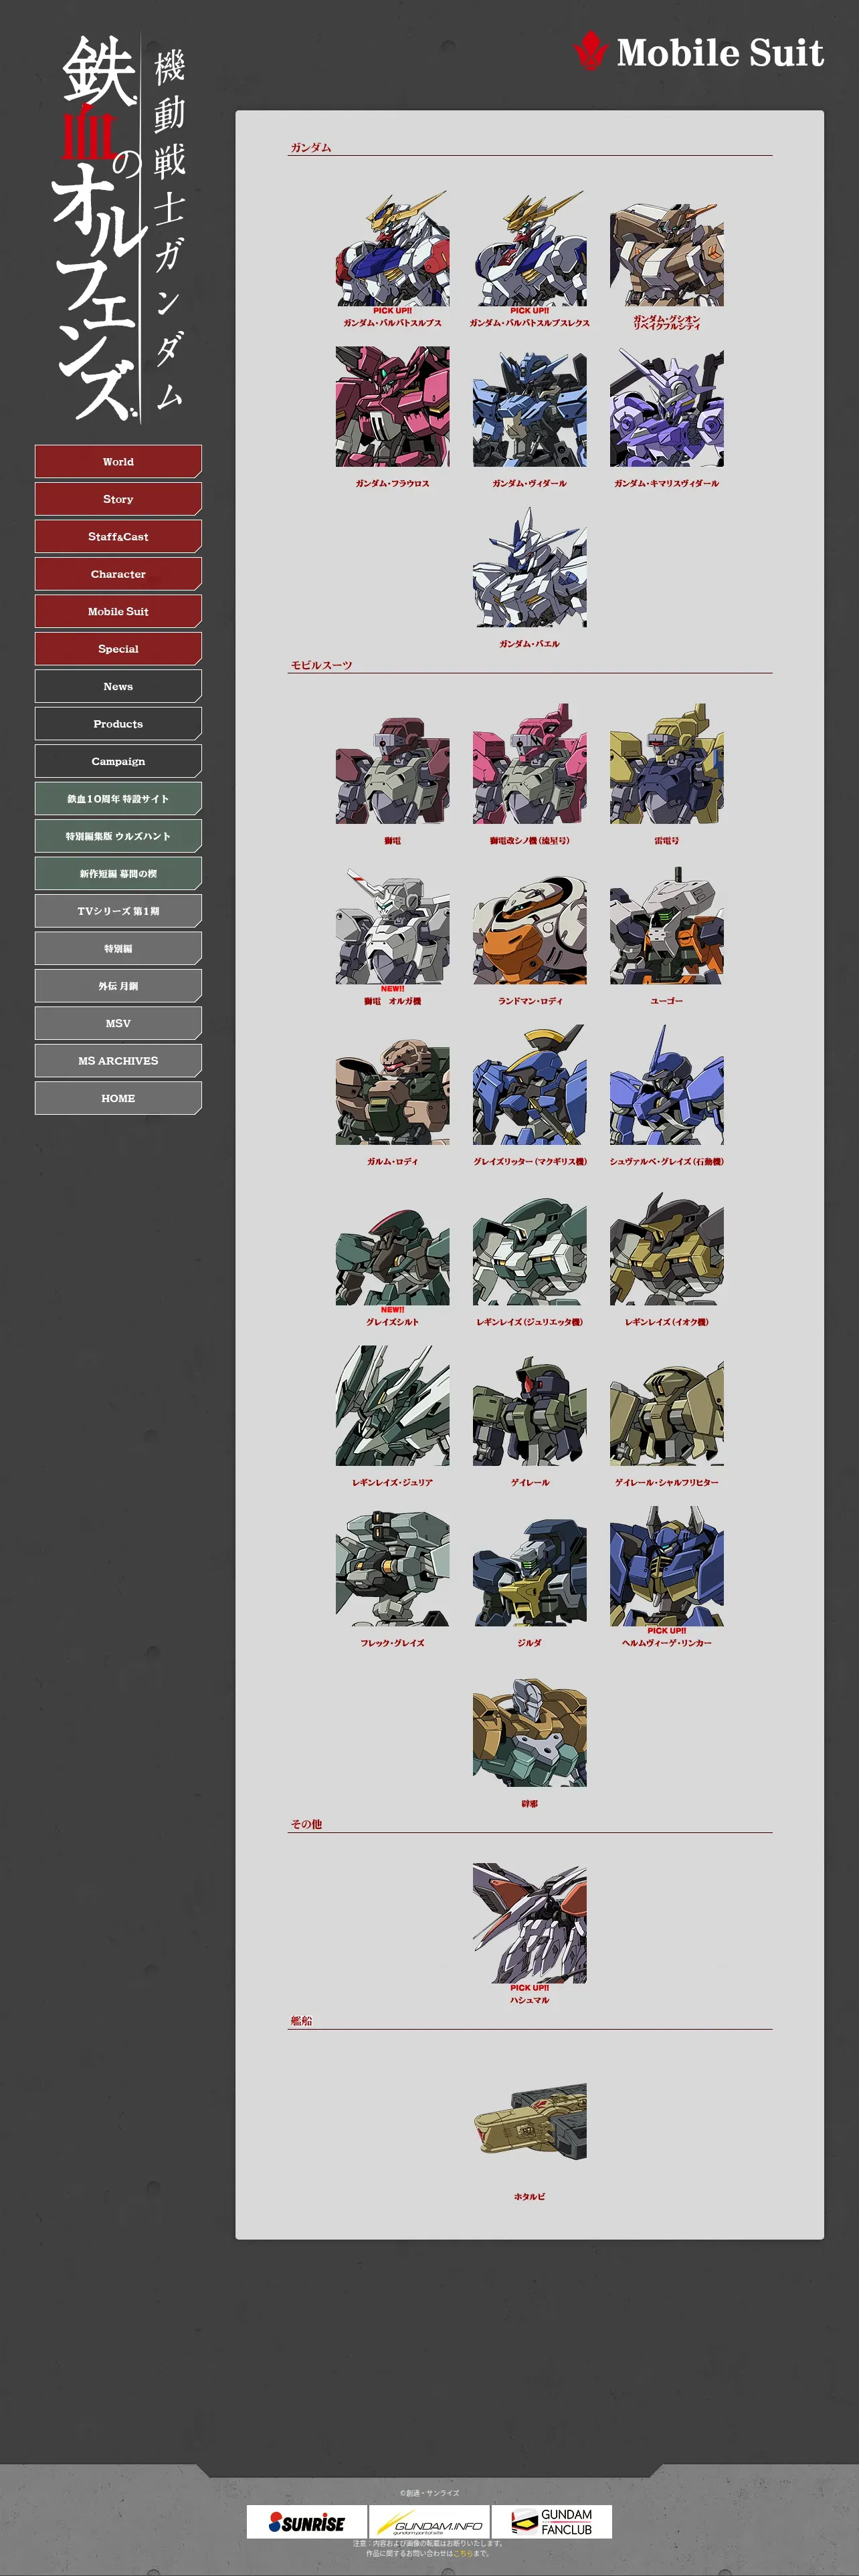This screenshot has width=859, height=2576.
Task: Select the ガンダム・バエル white mobile suit
Action: point(529,567)
